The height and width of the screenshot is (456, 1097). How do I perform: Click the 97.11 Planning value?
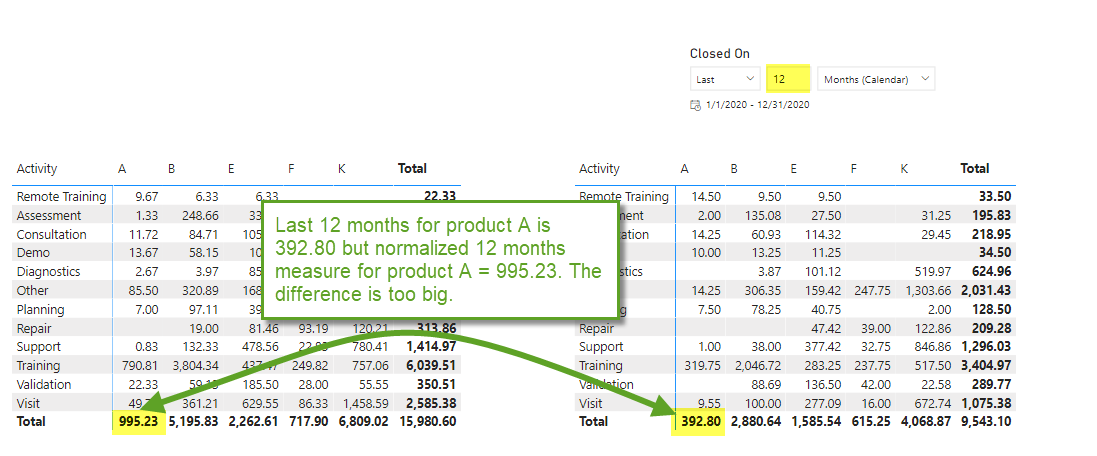(x=203, y=309)
